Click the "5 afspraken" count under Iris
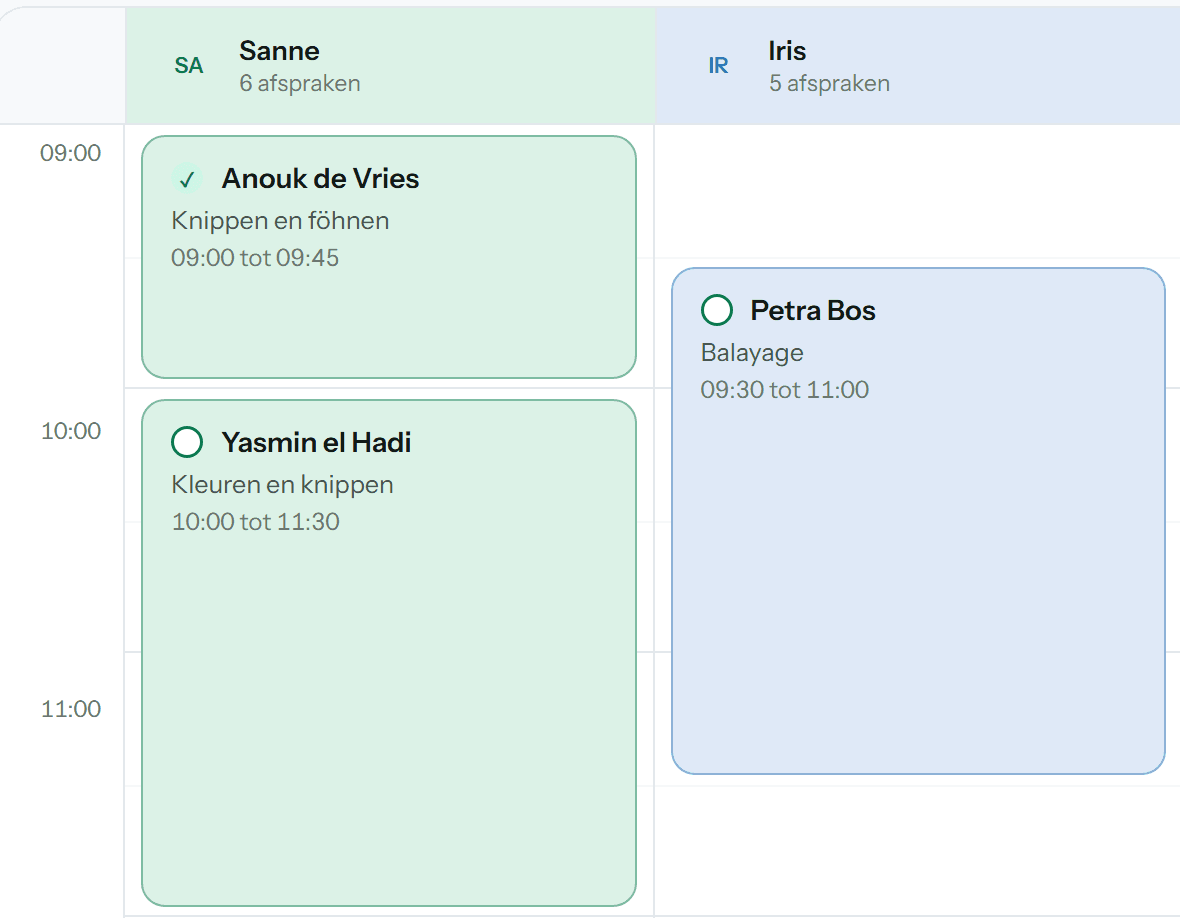Viewport: 1180px width, 918px height. [829, 84]
